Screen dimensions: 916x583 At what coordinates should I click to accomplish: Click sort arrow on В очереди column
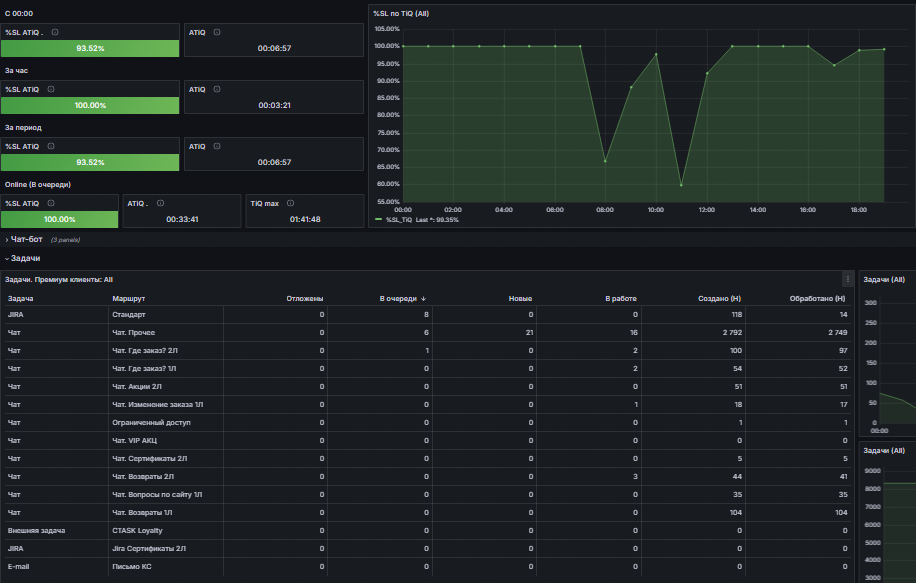click(x=424, y=299)
